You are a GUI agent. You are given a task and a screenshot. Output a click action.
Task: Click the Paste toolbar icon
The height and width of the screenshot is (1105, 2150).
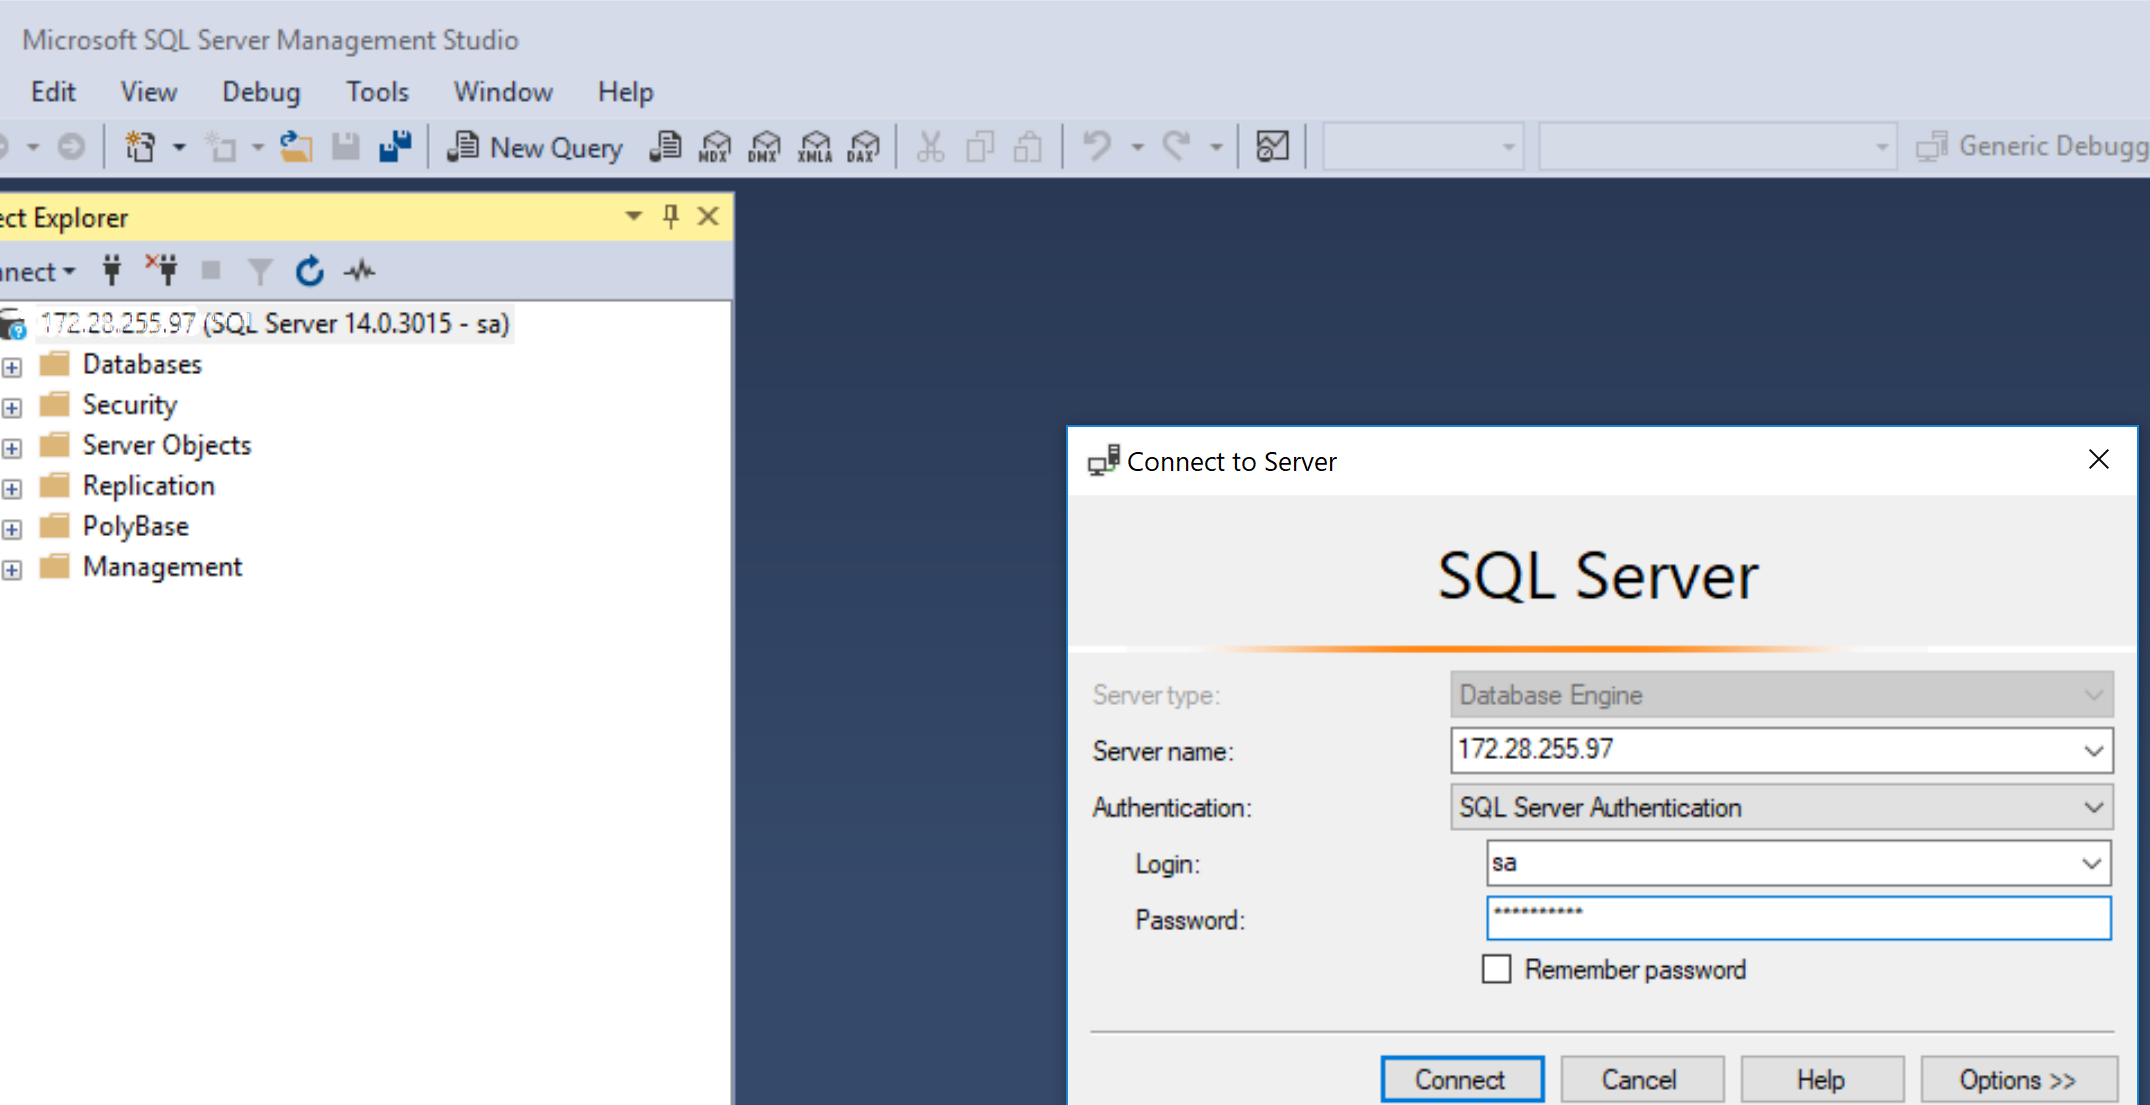pos(1028,147)
